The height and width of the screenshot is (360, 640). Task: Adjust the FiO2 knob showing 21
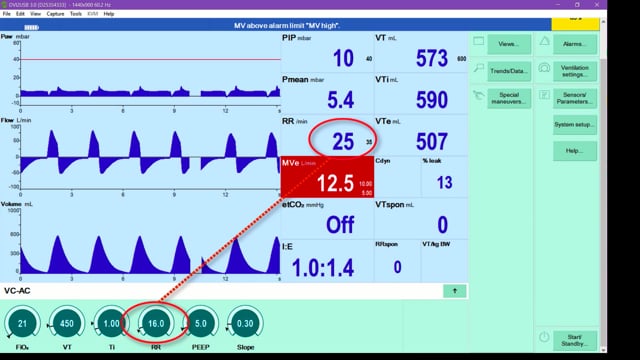(x=22, y=323)
